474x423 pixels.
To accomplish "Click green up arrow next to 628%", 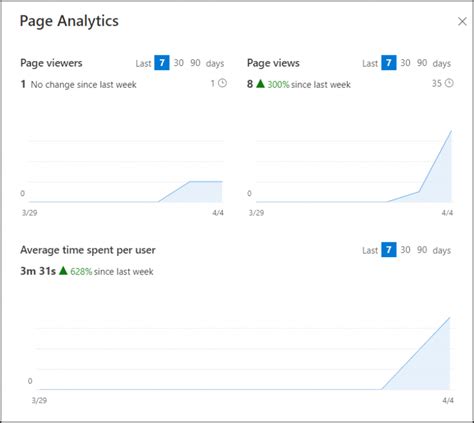I will [63, 271].
